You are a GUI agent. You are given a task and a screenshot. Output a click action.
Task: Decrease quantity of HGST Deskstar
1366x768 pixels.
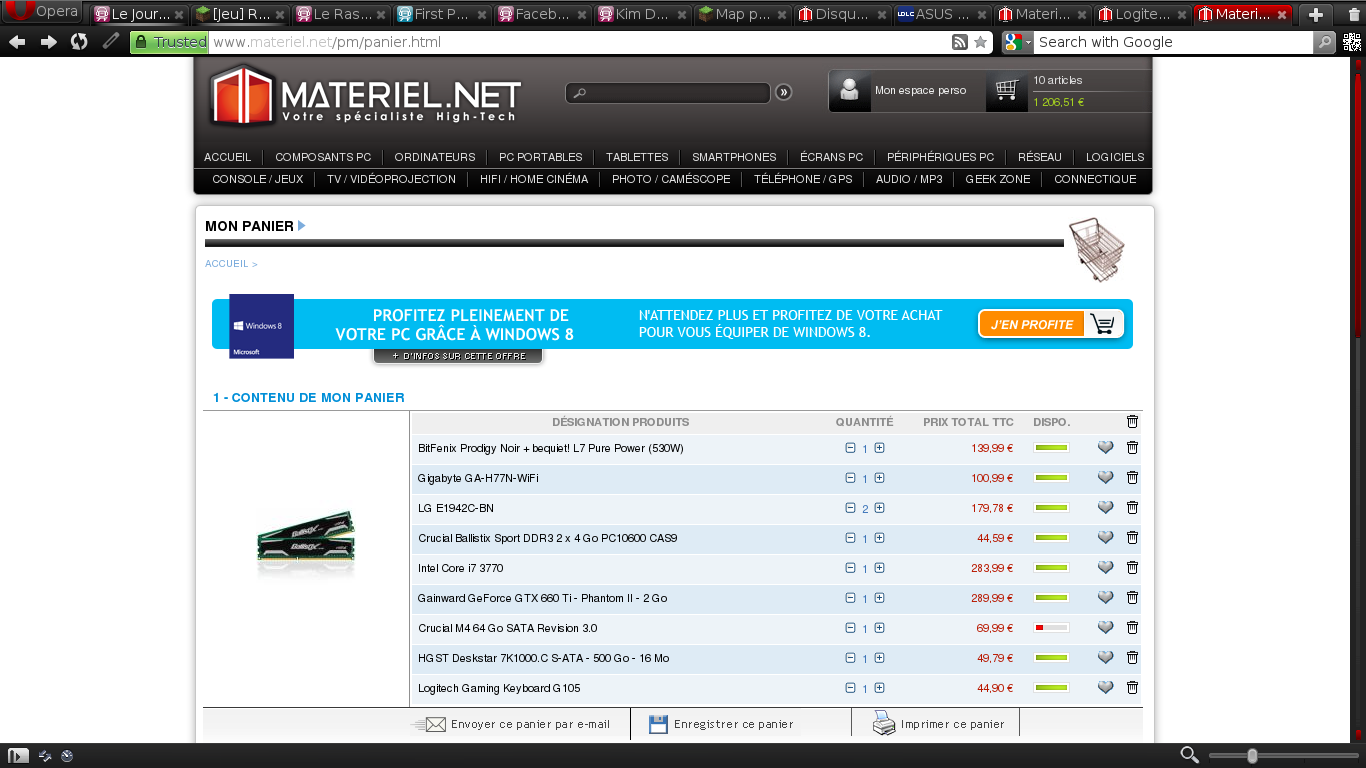851,658
